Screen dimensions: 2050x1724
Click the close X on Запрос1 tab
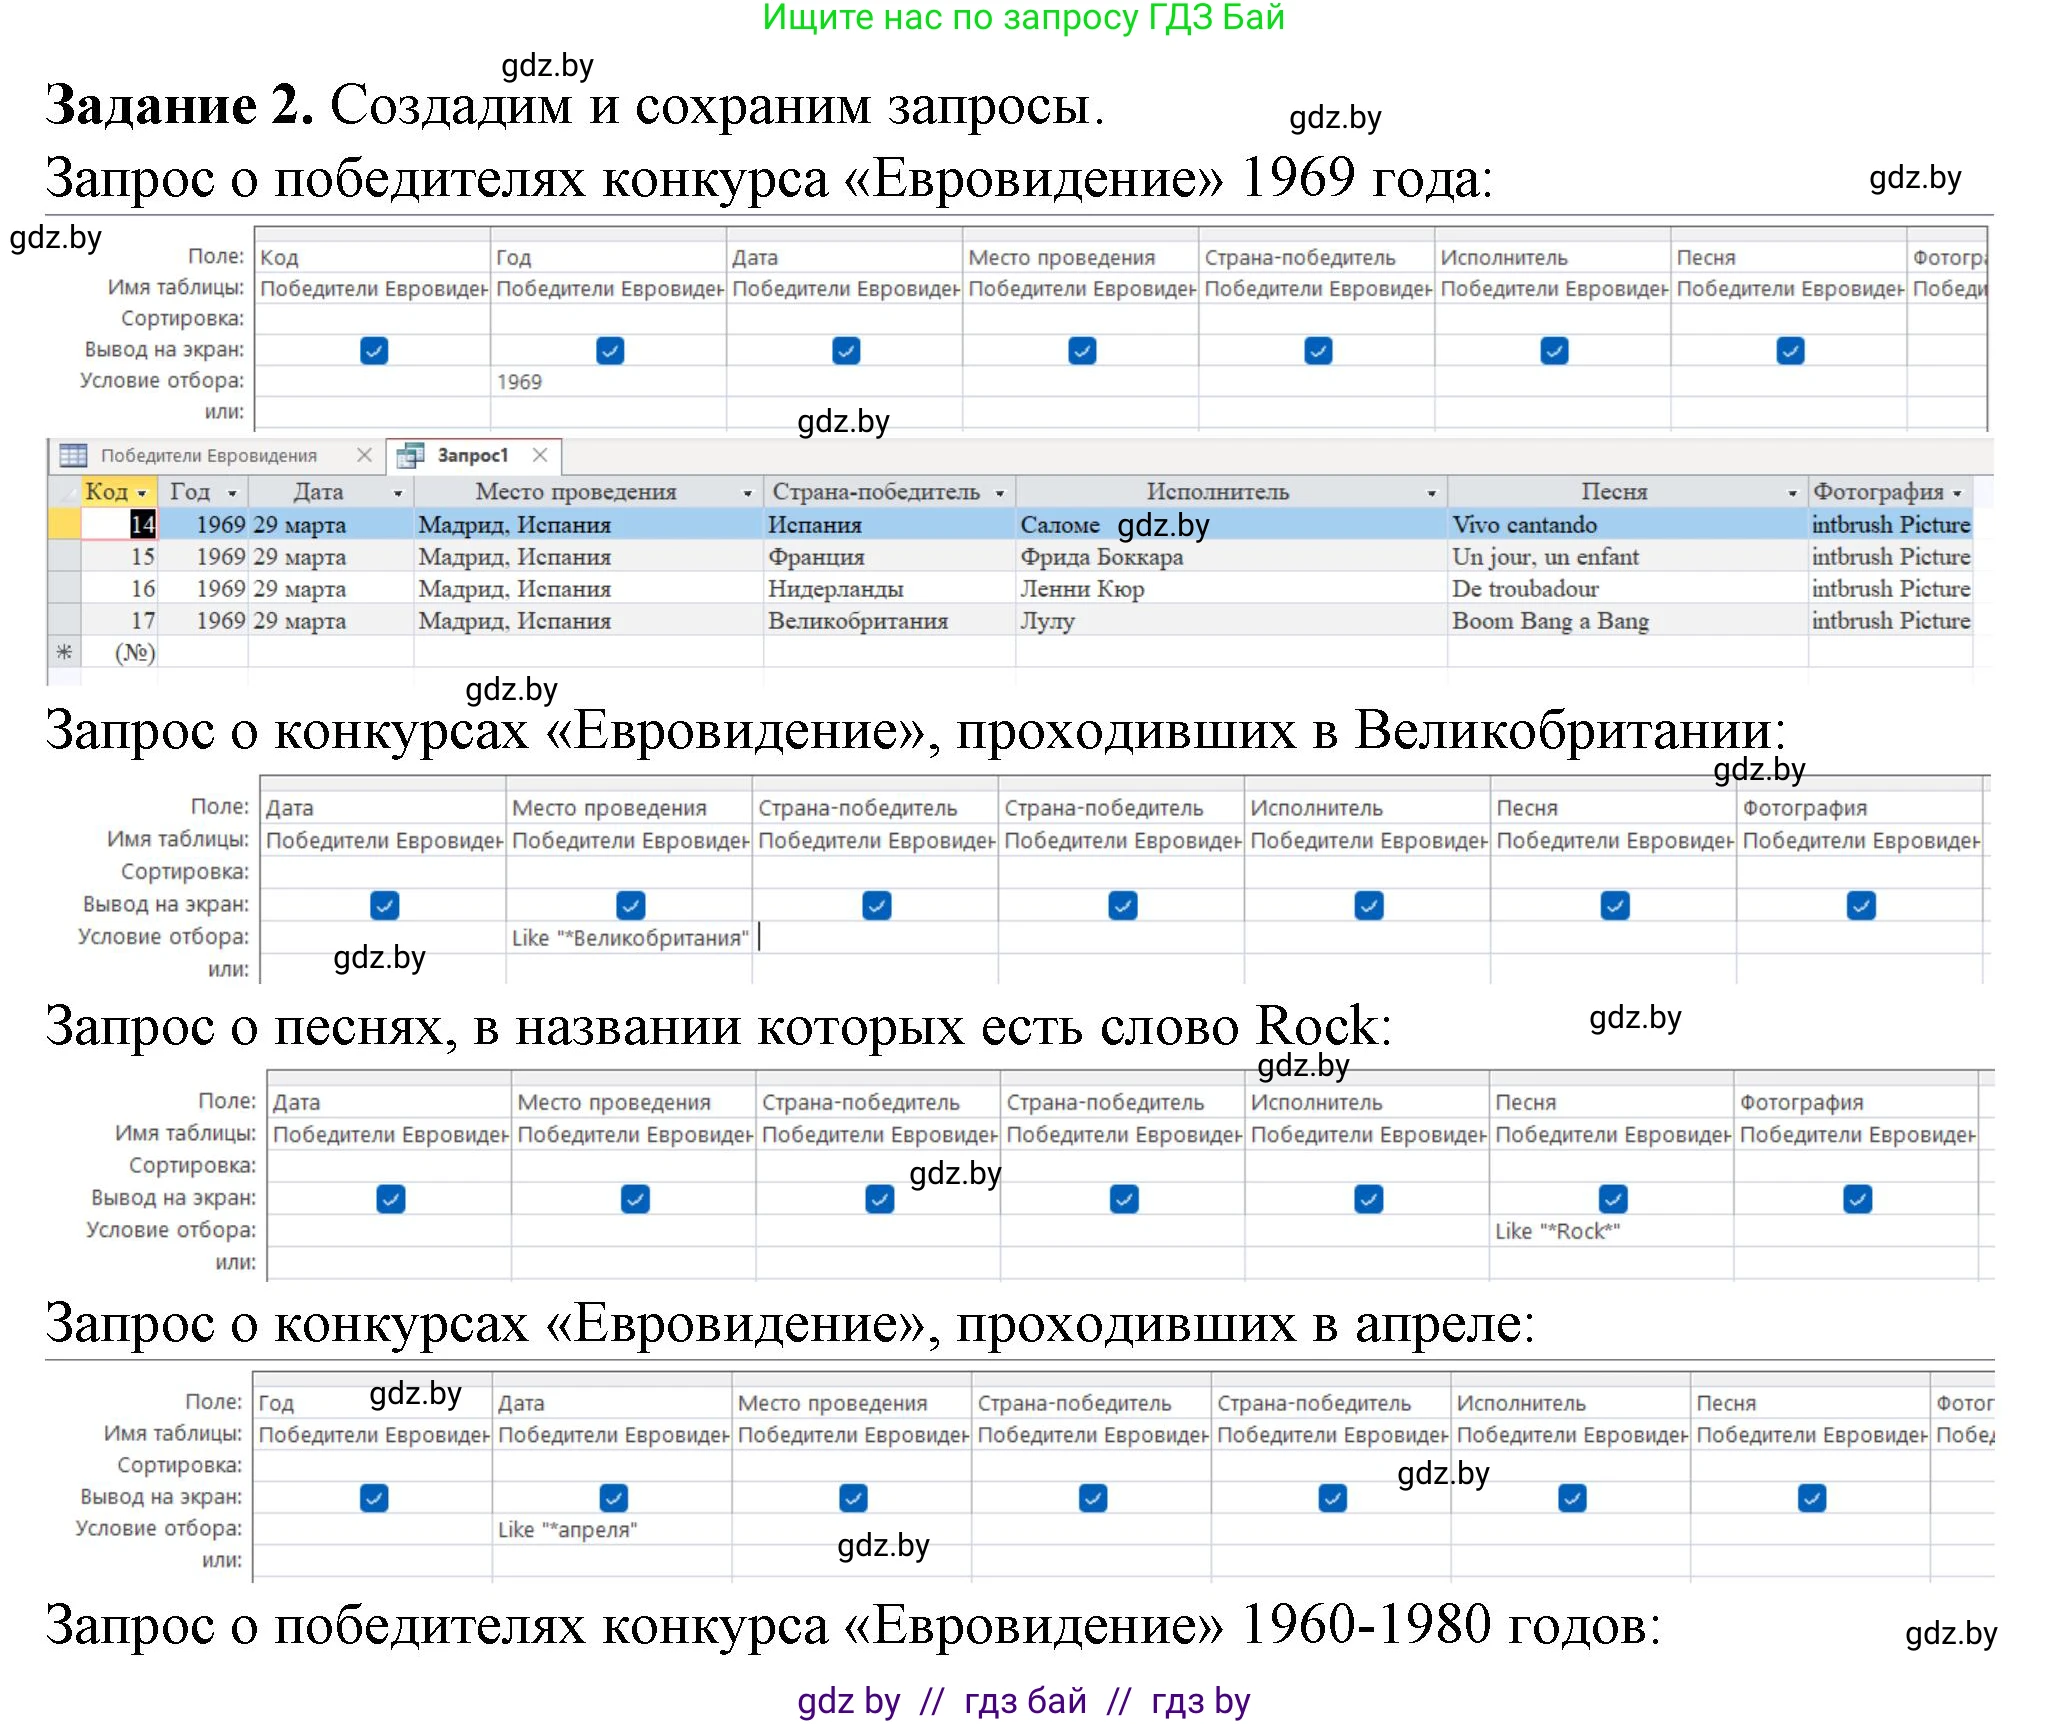[x=539, y=455]
